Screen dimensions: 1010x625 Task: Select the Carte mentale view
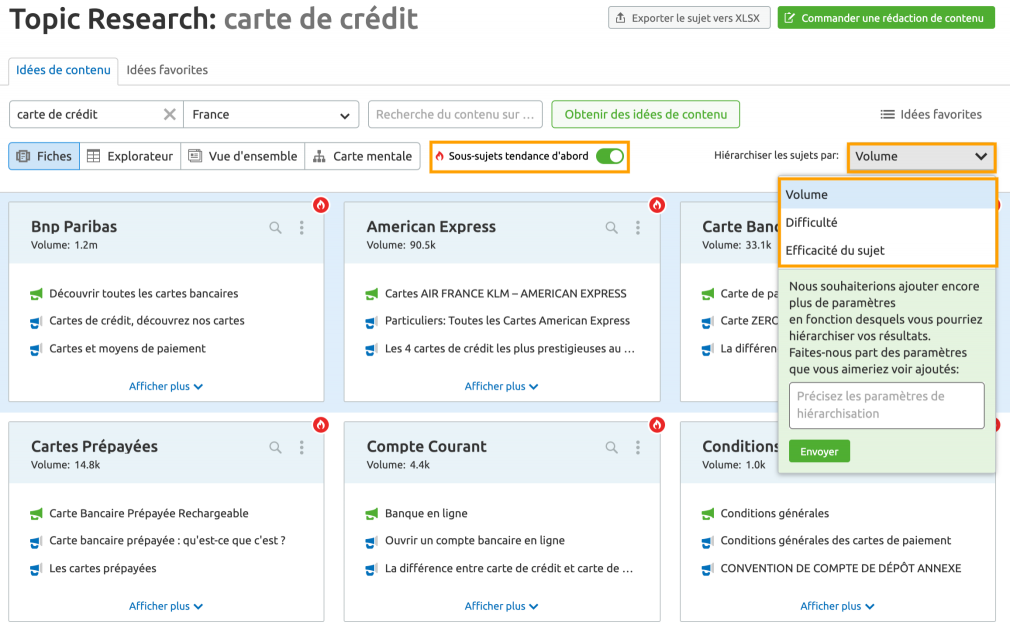pyautogui.click(x=363, y=156)
